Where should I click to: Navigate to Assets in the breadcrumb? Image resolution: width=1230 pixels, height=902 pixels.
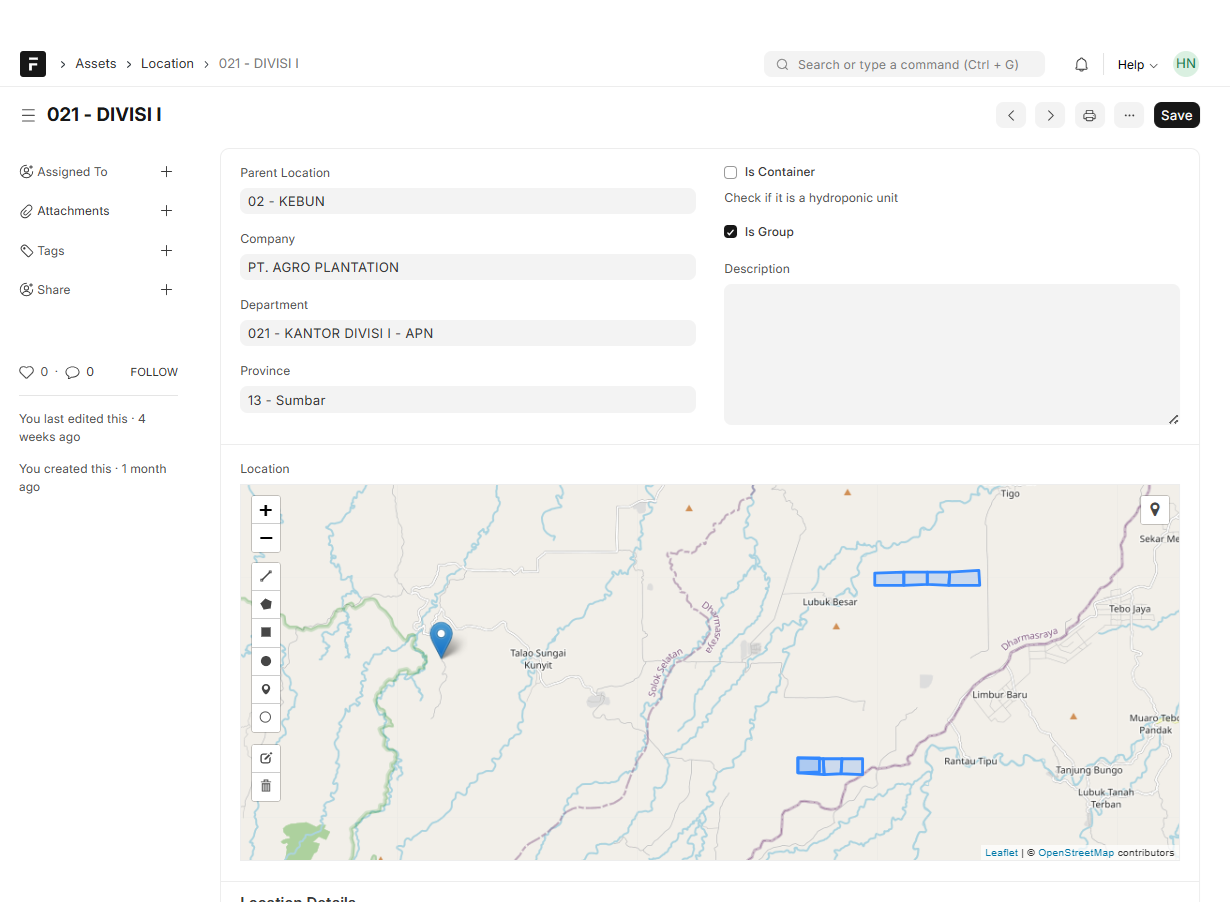(x=96, y=63)
